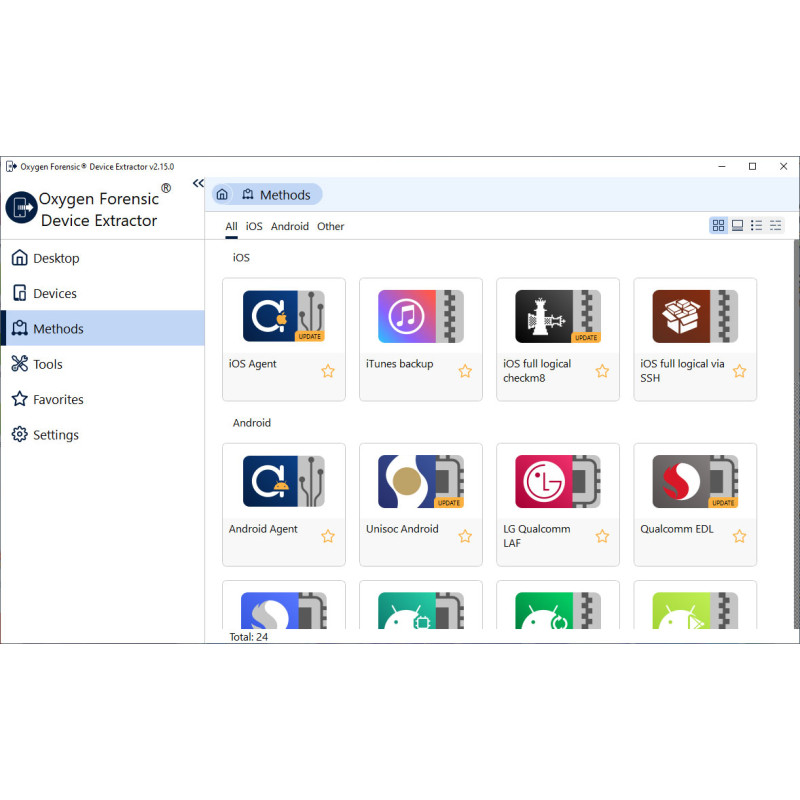Open the iOS full logical checkm8 icon
The width and height of the screenshot is (800, 800).
(x=558, y=316)
